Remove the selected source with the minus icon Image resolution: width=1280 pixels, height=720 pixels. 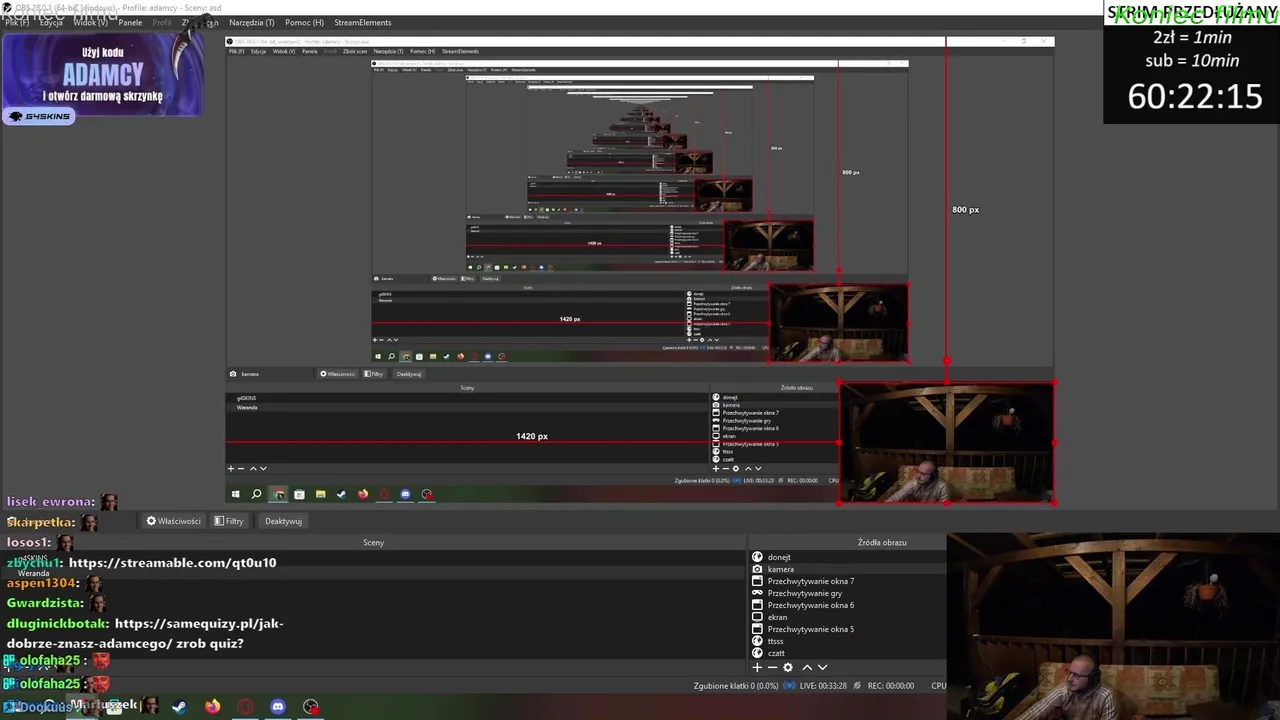tap(772, 667)
